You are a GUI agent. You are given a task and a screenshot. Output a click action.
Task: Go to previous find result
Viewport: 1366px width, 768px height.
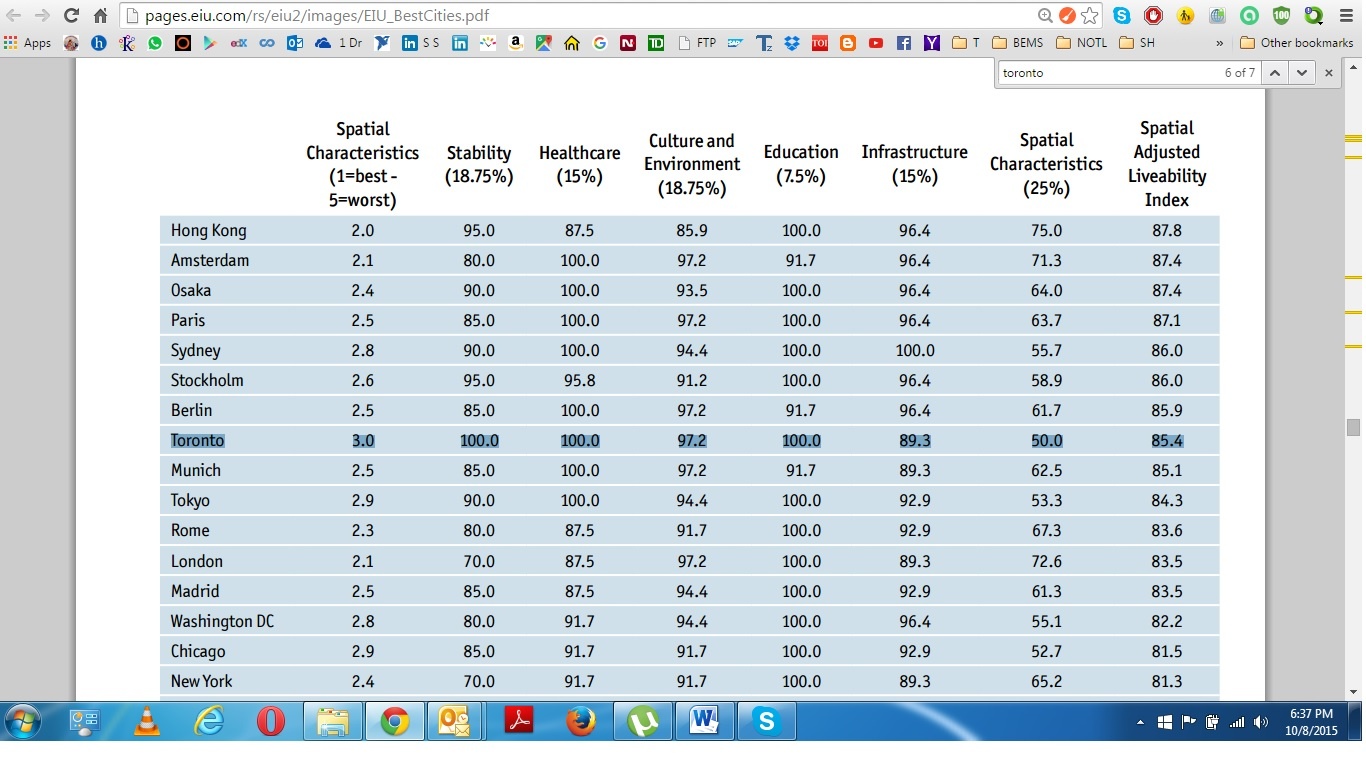(x=1274, y=73)
